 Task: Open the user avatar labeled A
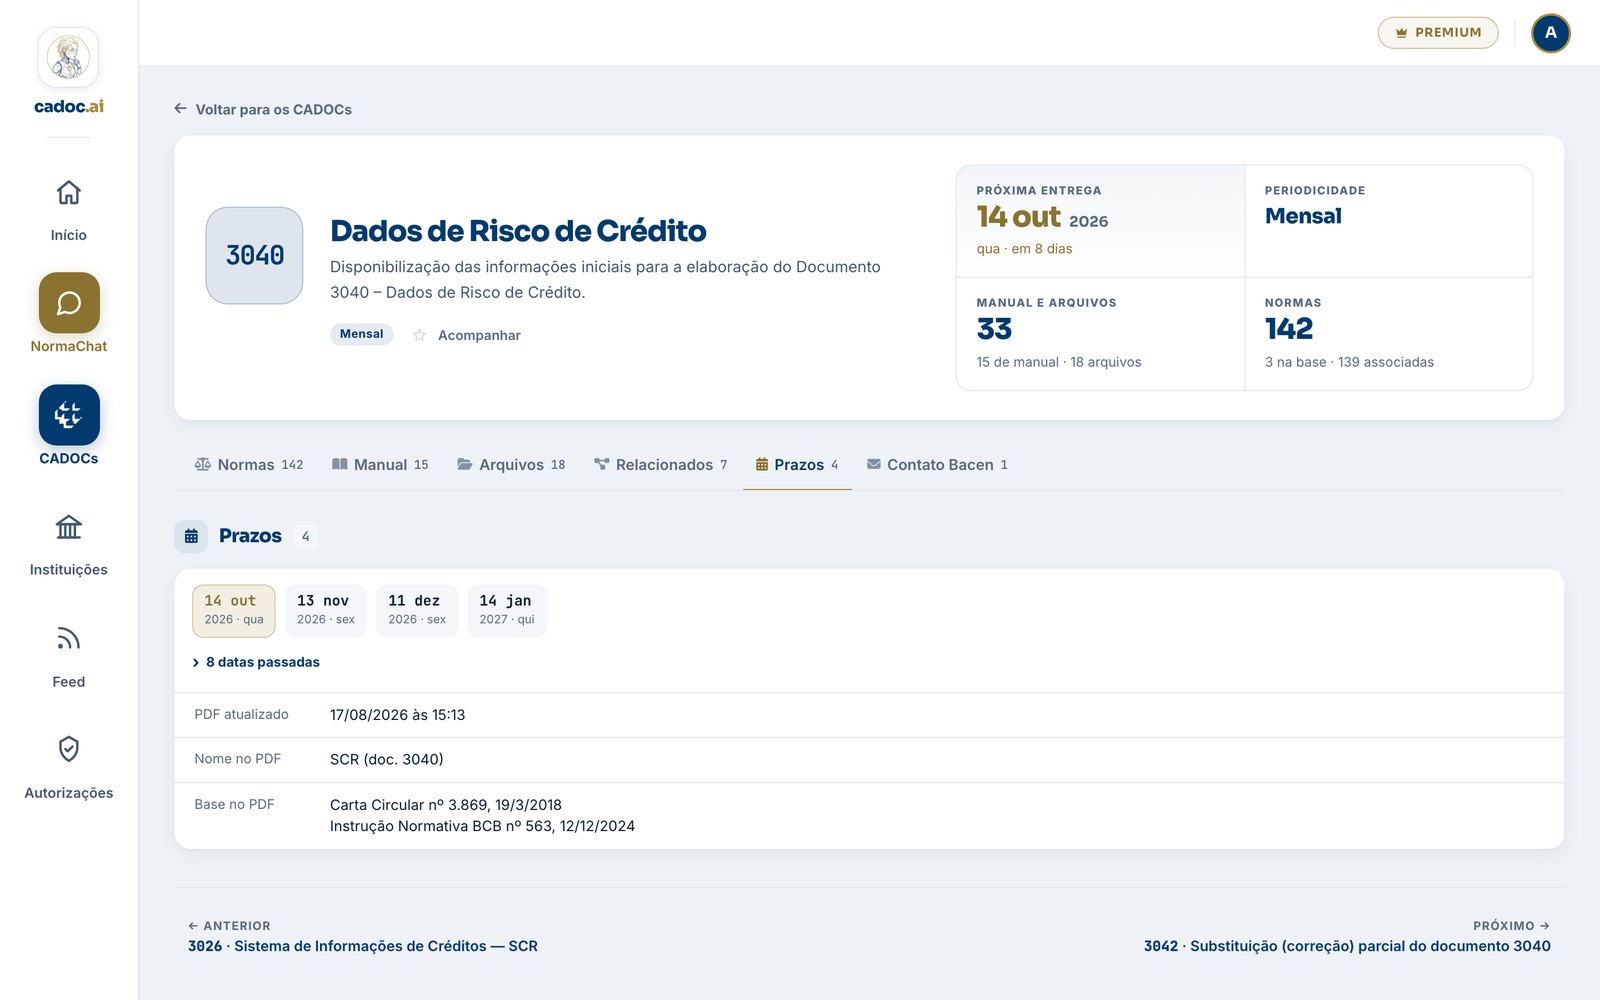point(1550,33)
